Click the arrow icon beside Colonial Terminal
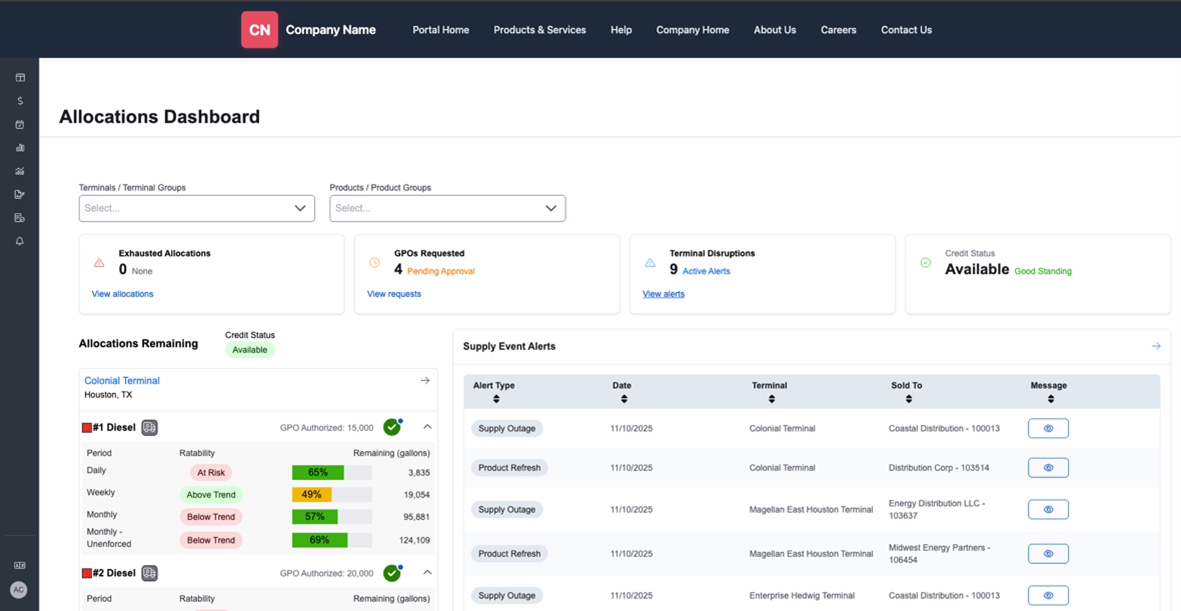Image resolution: width=1181 pixels, height=611 pixels. 425,381
